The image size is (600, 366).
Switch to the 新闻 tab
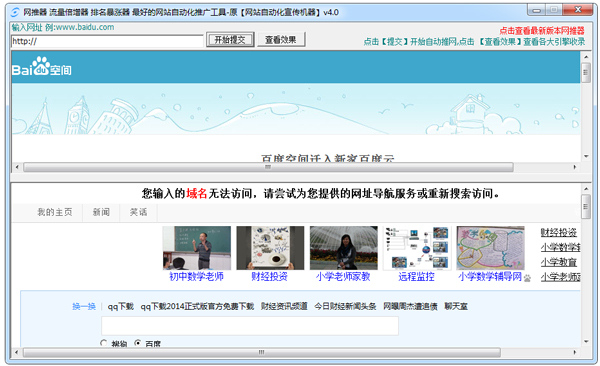point(101,212)
